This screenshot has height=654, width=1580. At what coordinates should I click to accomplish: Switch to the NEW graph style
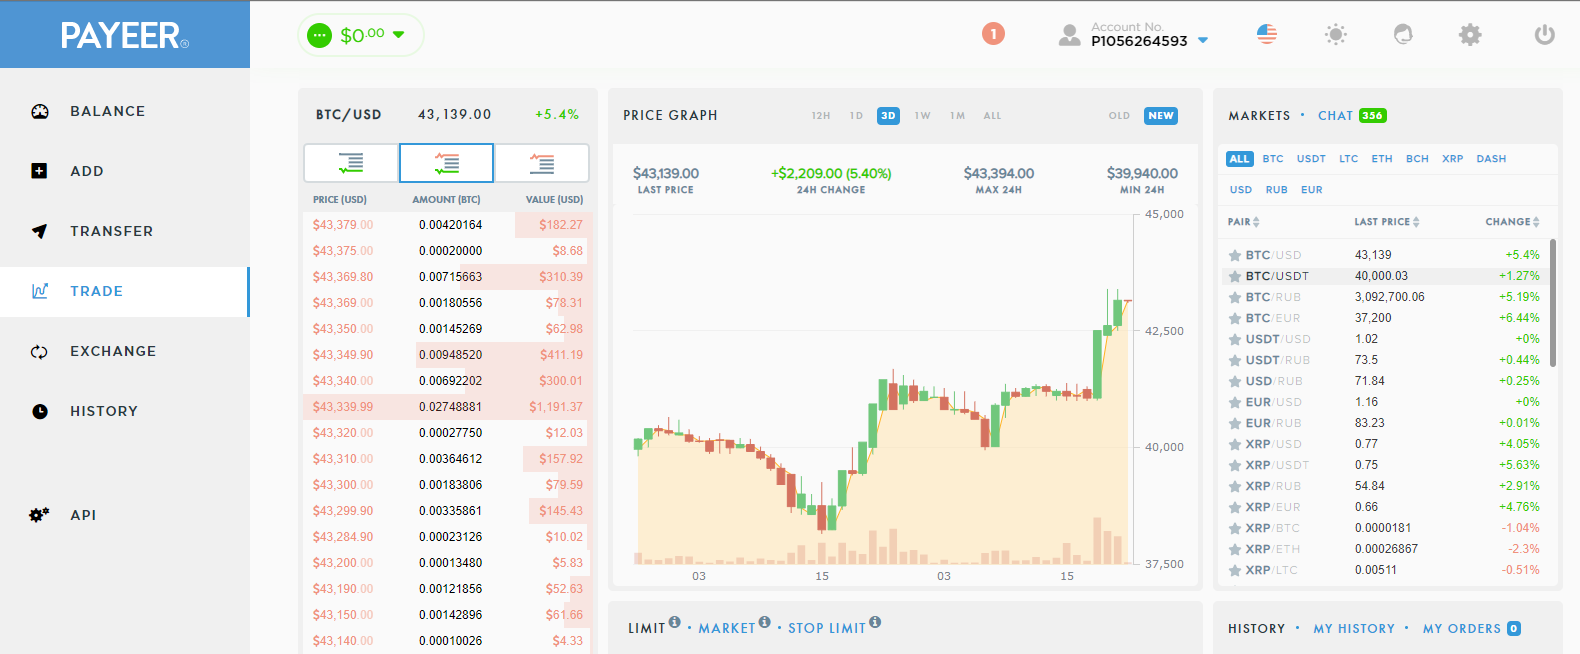point(1161,116)
